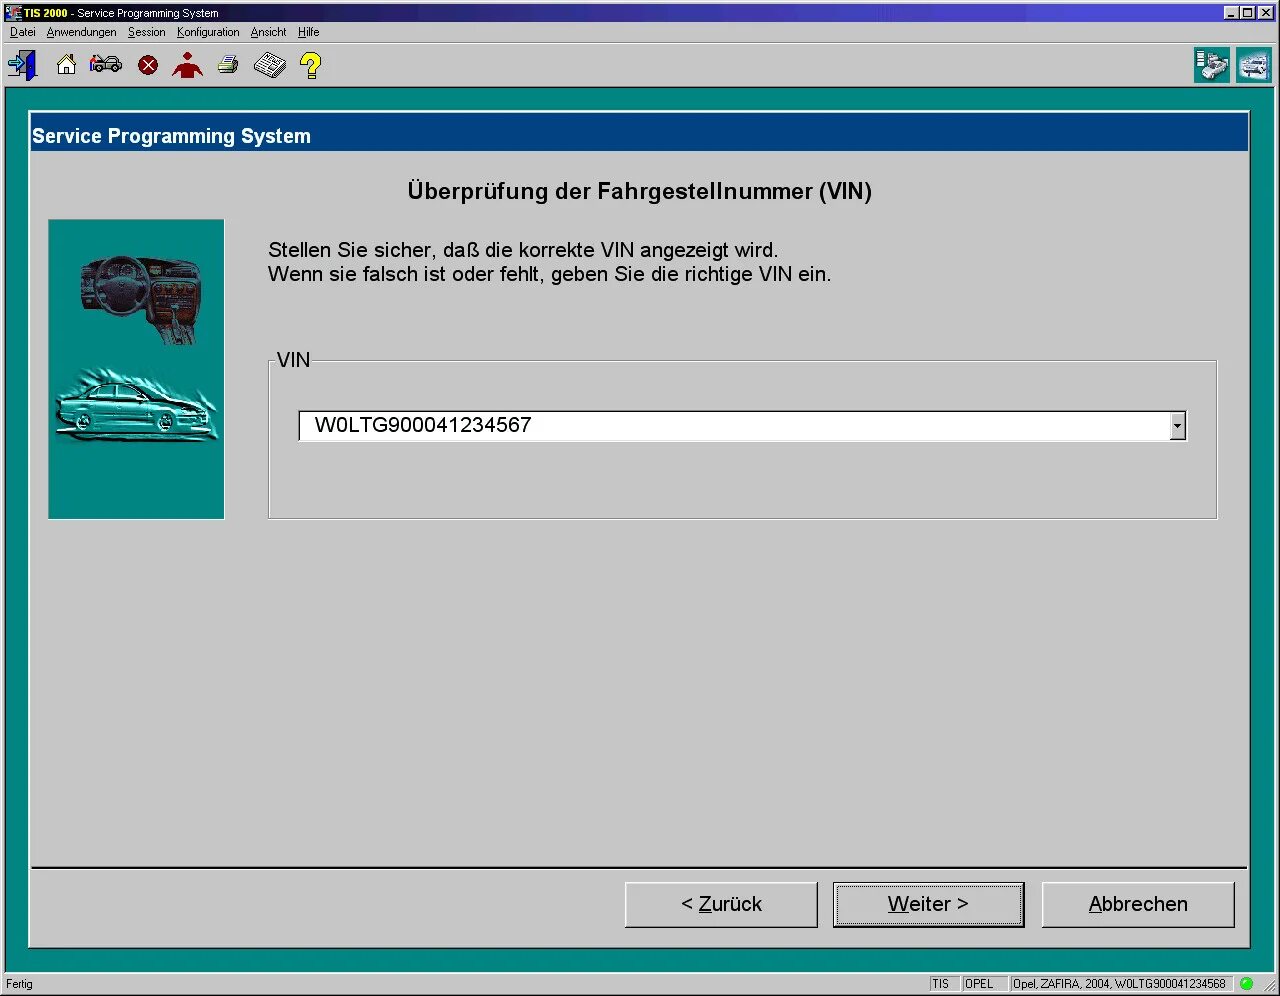Click the 'Opel, ZAFIRA, 2004' status bar entry
Screen dimensions: 1280x996
[1119, 984]
